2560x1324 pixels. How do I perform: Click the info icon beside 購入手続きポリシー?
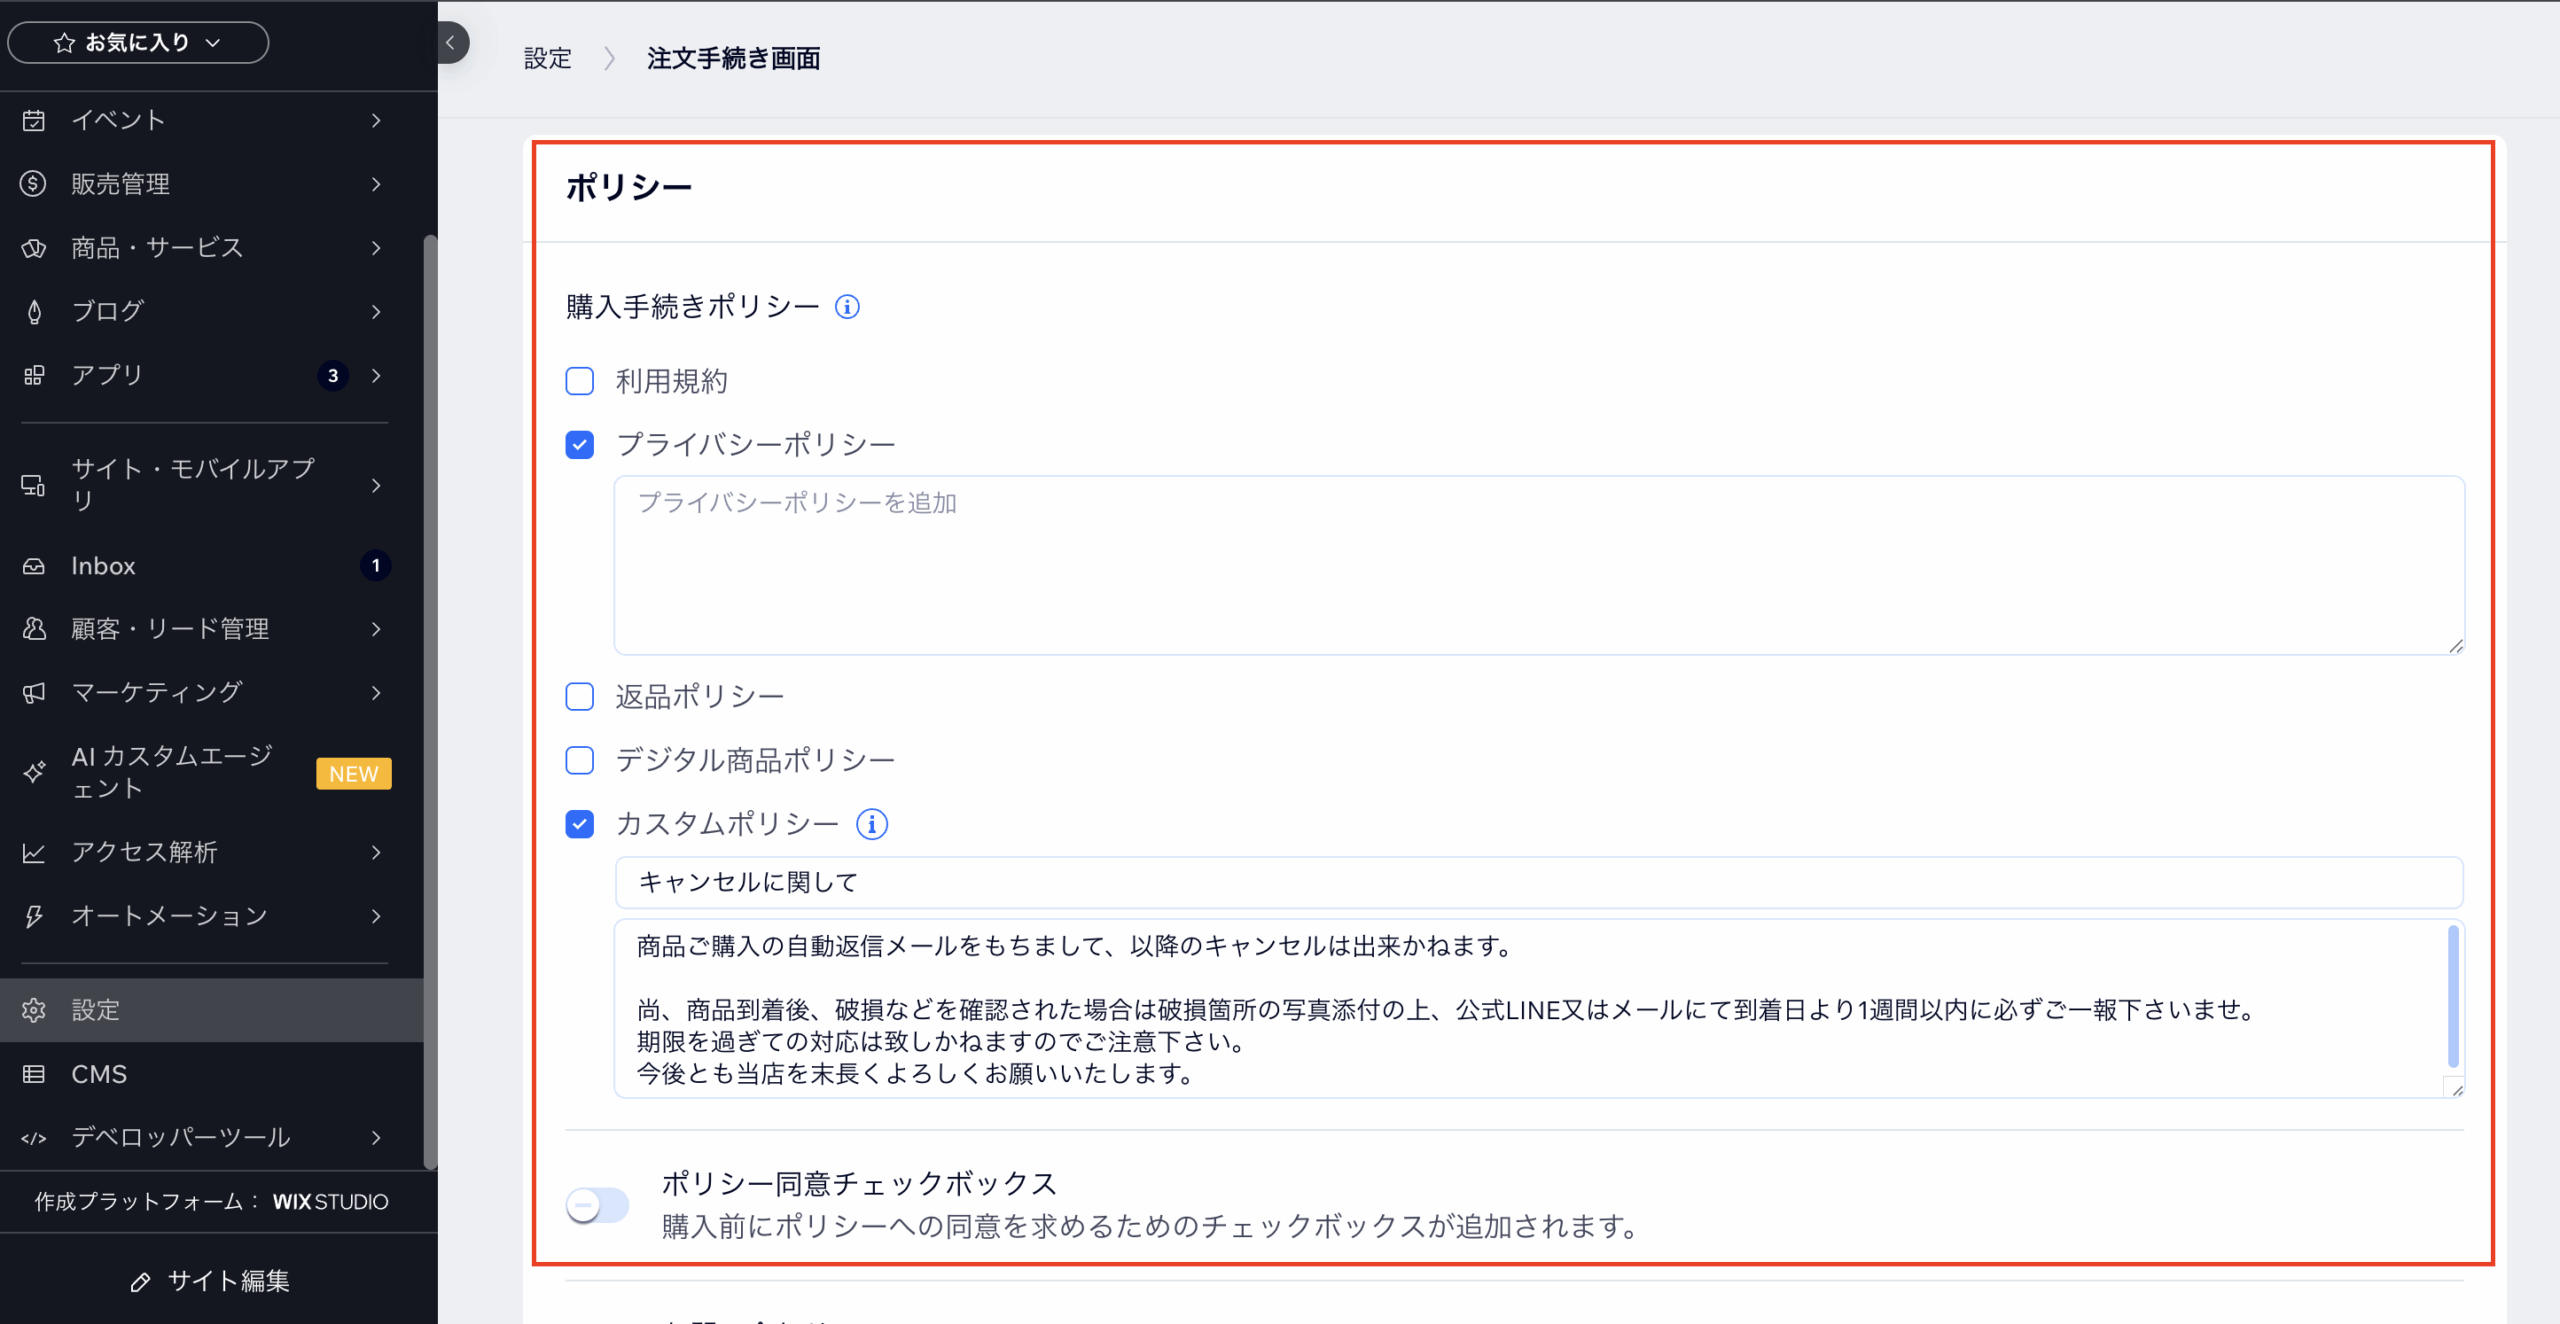point(847,307)
